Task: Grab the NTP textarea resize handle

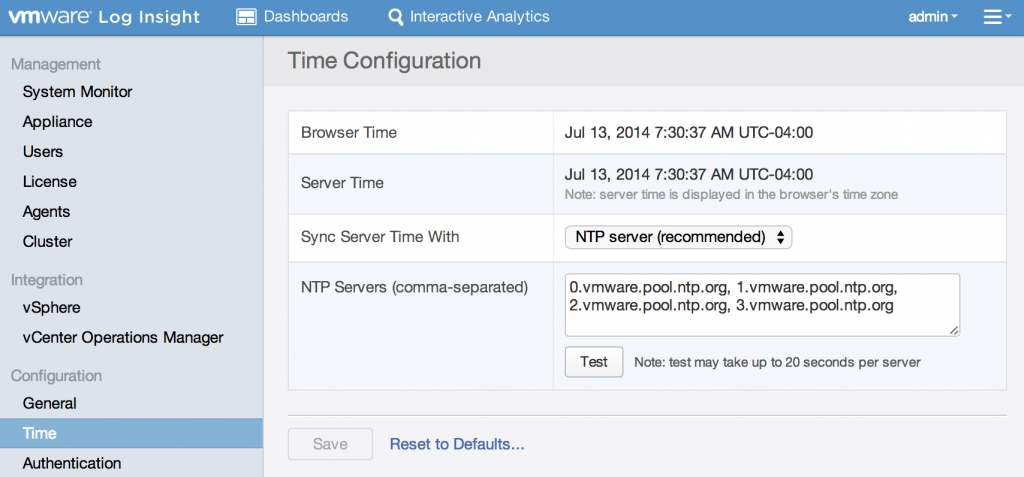Action: (x=954, y=330)
